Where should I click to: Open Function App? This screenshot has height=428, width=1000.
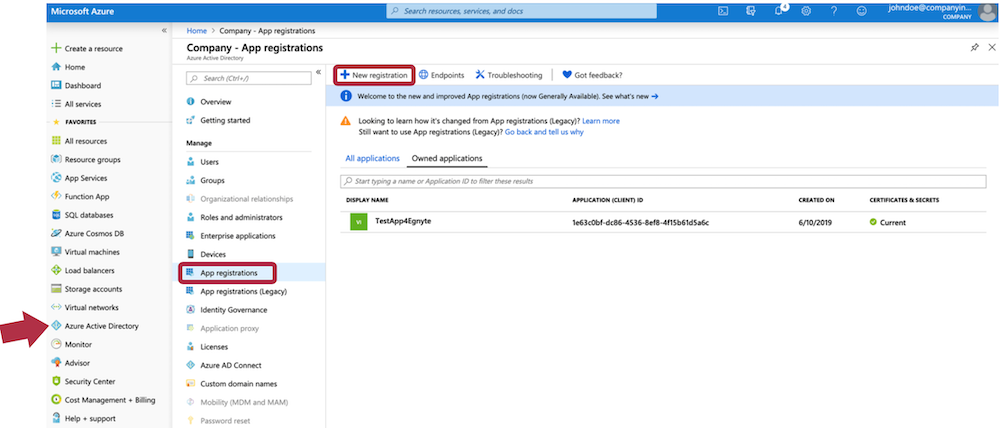point(80,196)
